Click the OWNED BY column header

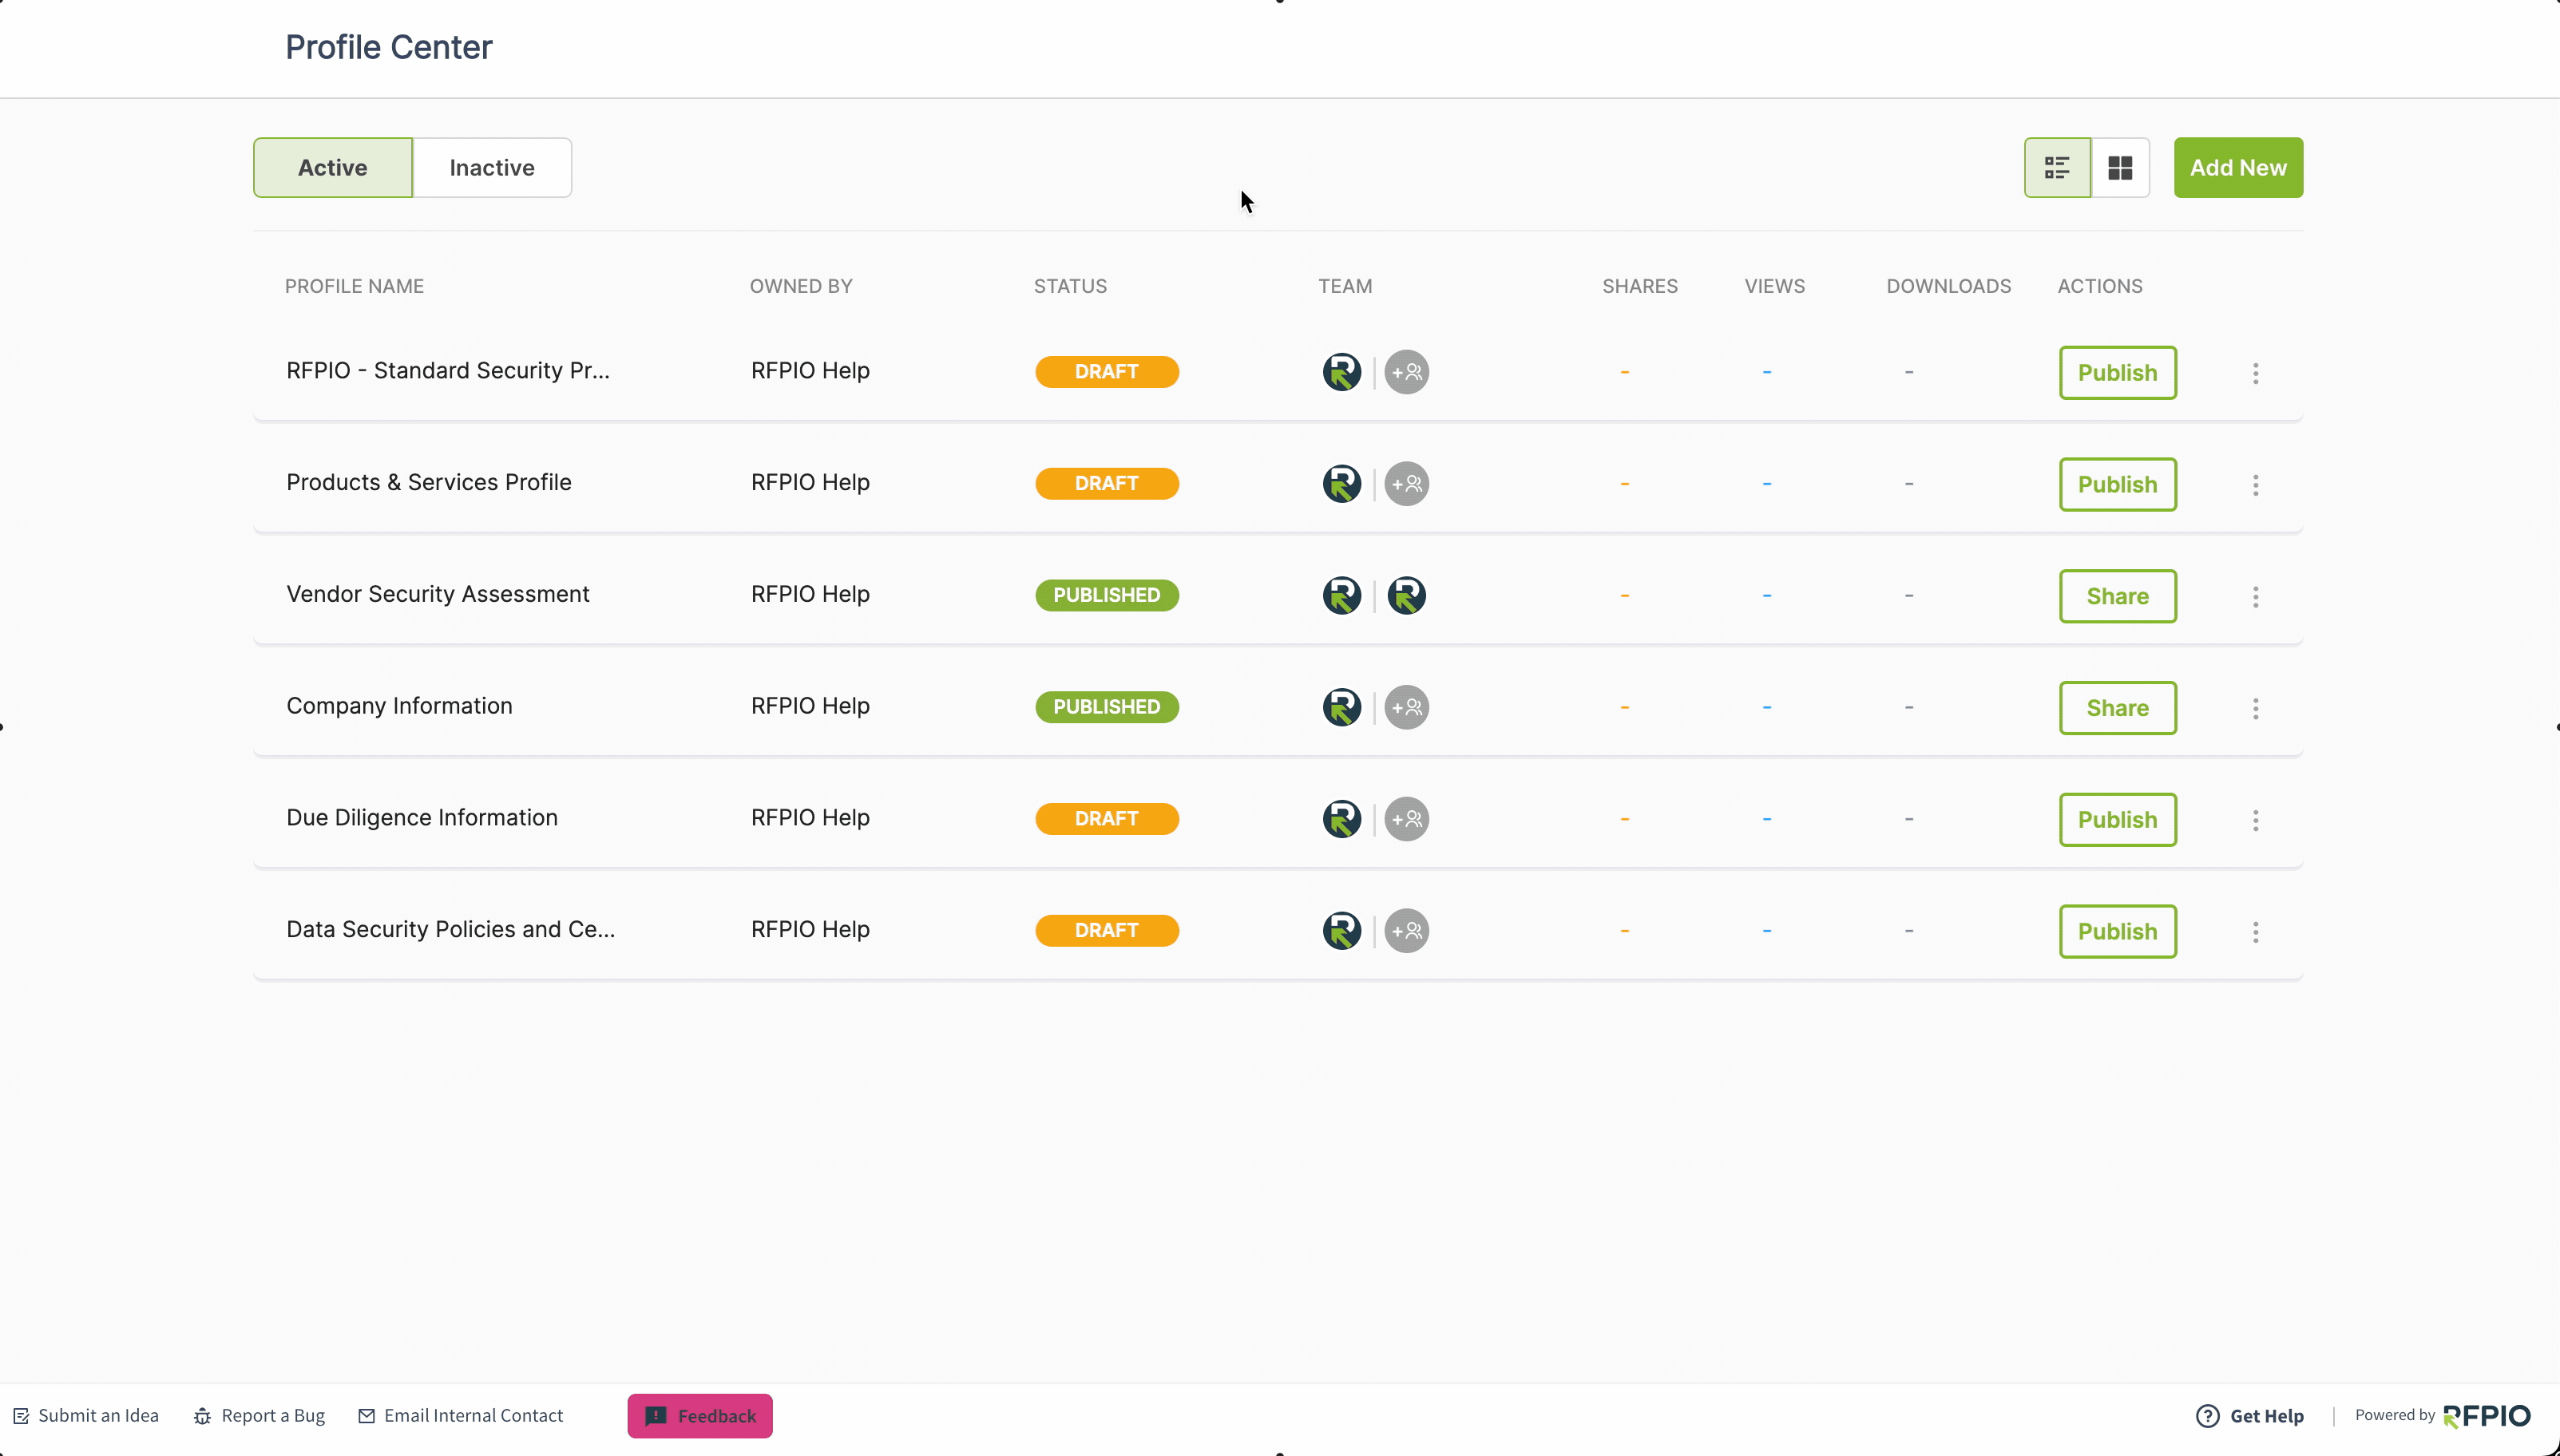click(801, 287)
